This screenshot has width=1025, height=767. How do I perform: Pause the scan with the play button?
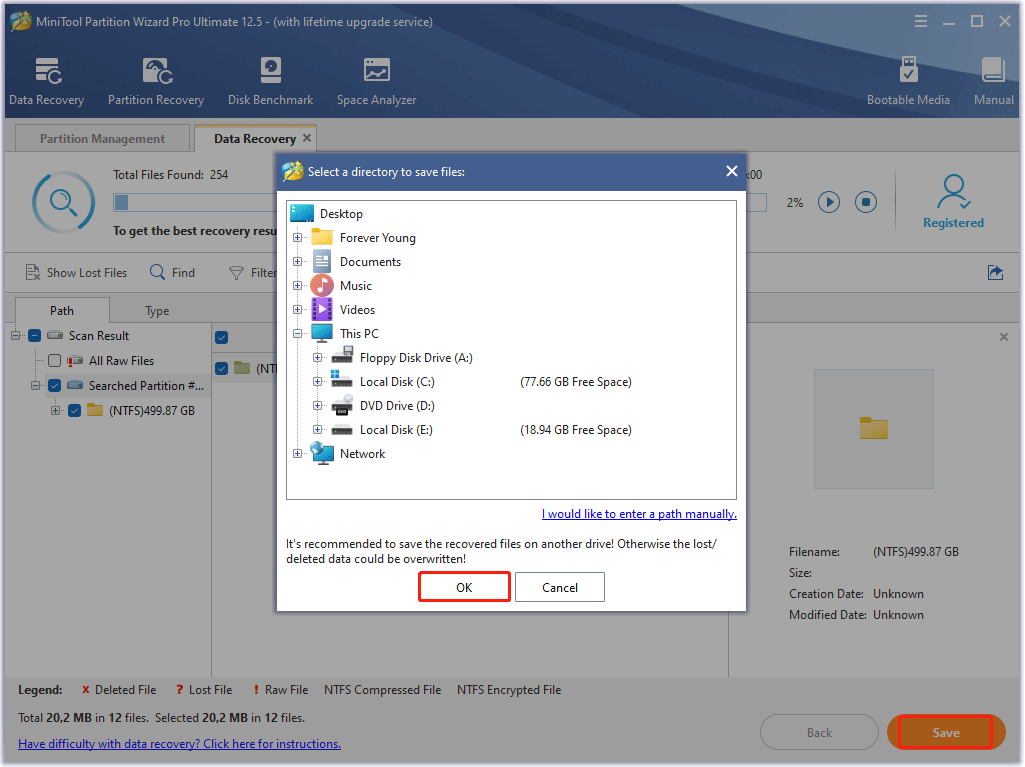pos(829,202)
